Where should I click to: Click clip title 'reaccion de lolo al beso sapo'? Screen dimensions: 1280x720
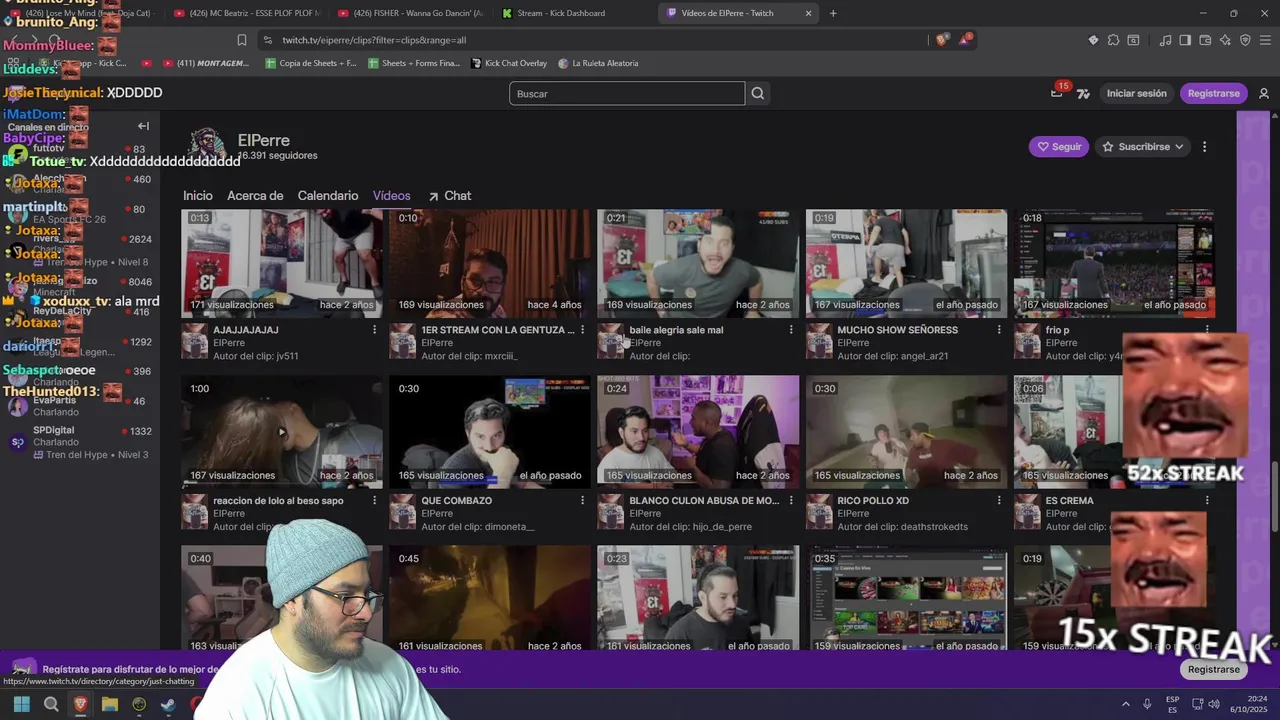[278, 500]
